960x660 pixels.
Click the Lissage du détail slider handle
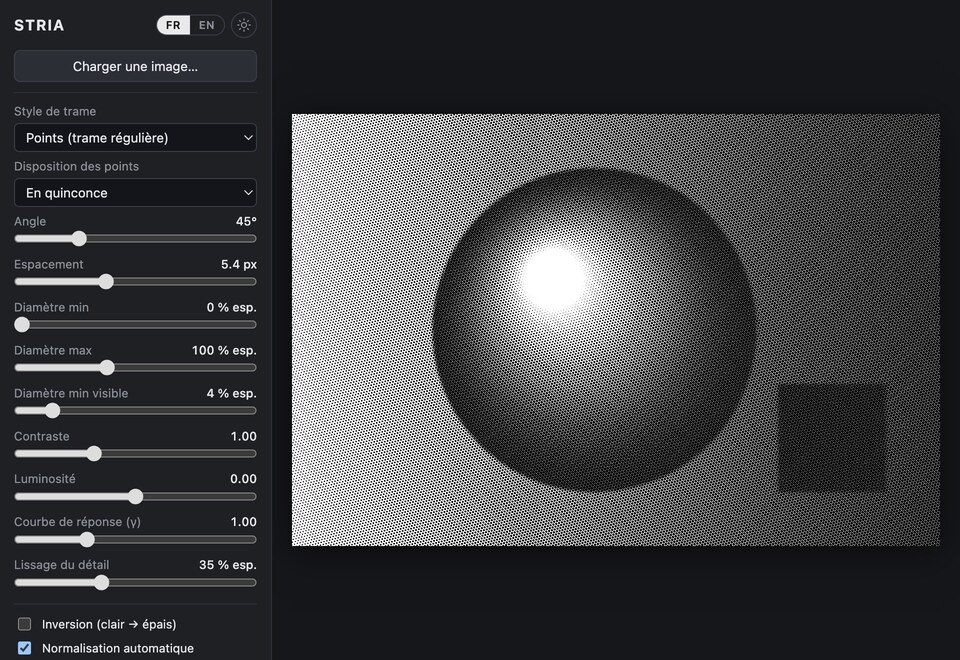point(102,583)
